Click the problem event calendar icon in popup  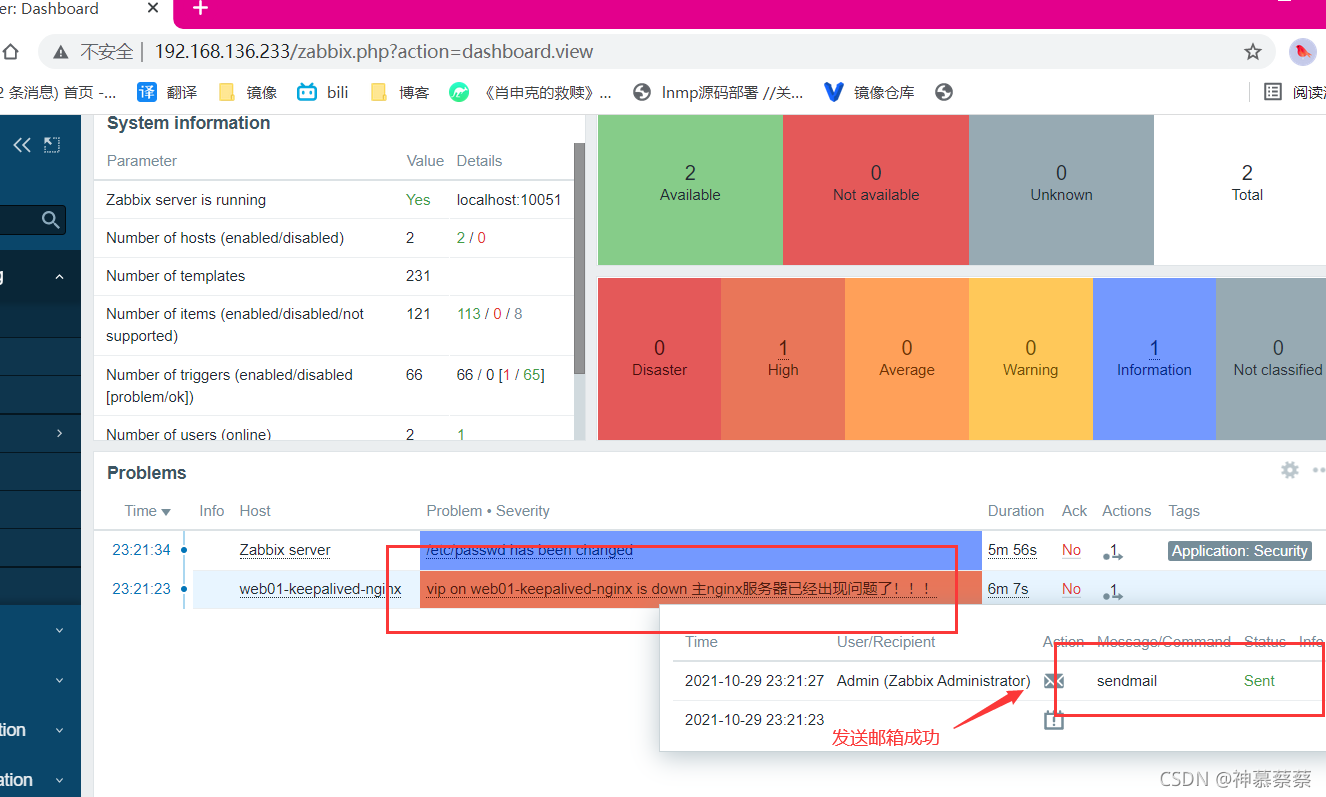[1053, 719]
